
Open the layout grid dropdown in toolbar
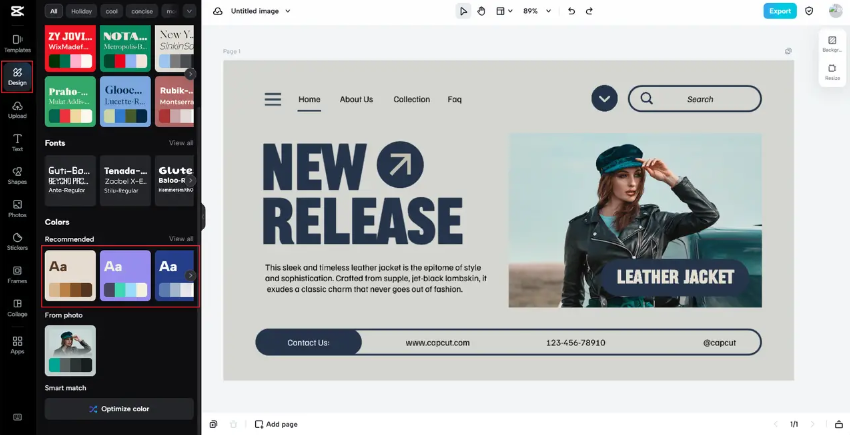point(504,11)
